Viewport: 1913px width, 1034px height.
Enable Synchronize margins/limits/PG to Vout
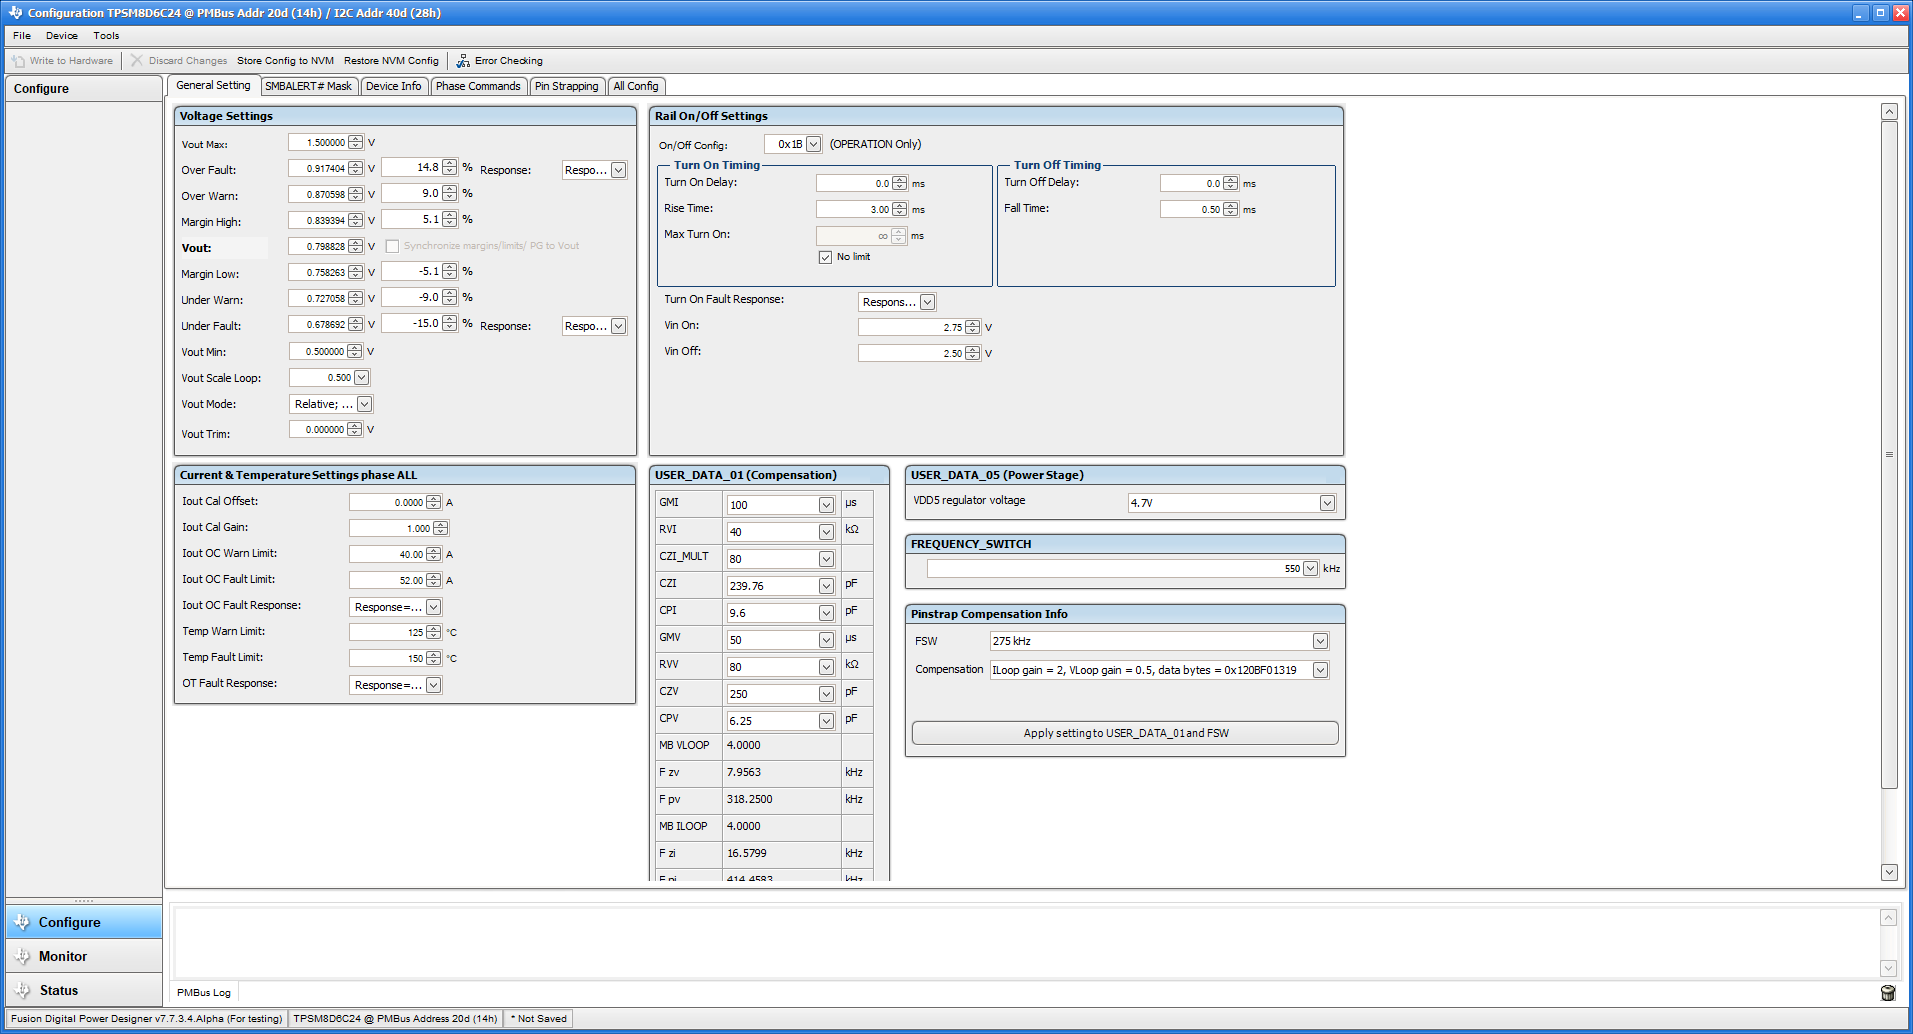point(390,245)
